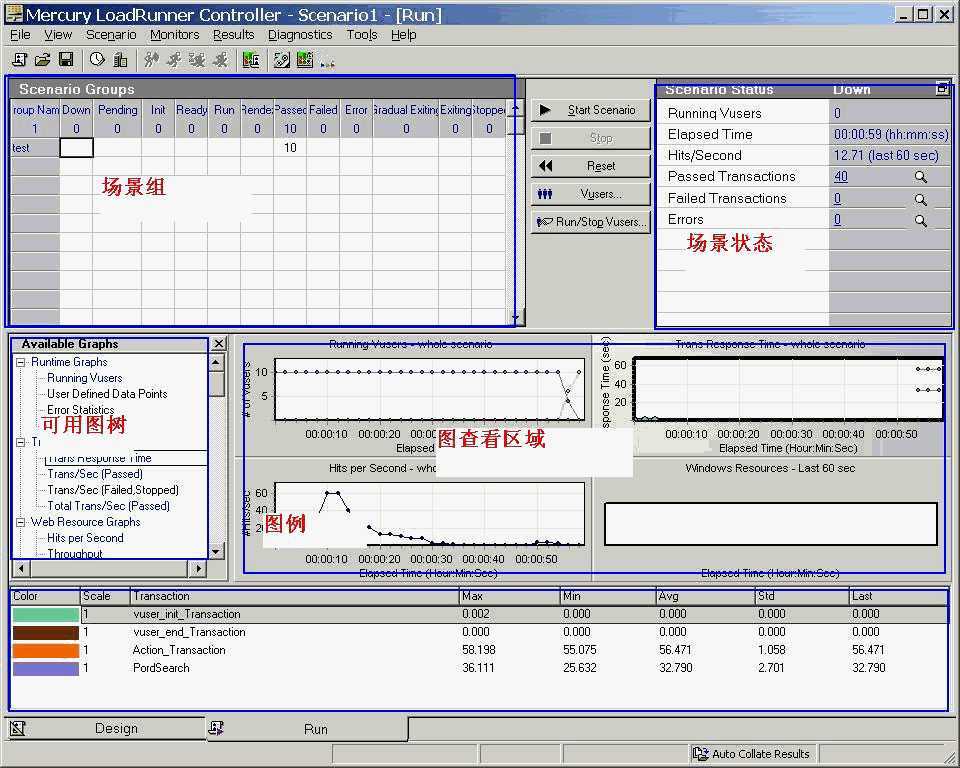960x768 pixels.
Task: Click the Stop scenario button
Action: click(590, 138)
